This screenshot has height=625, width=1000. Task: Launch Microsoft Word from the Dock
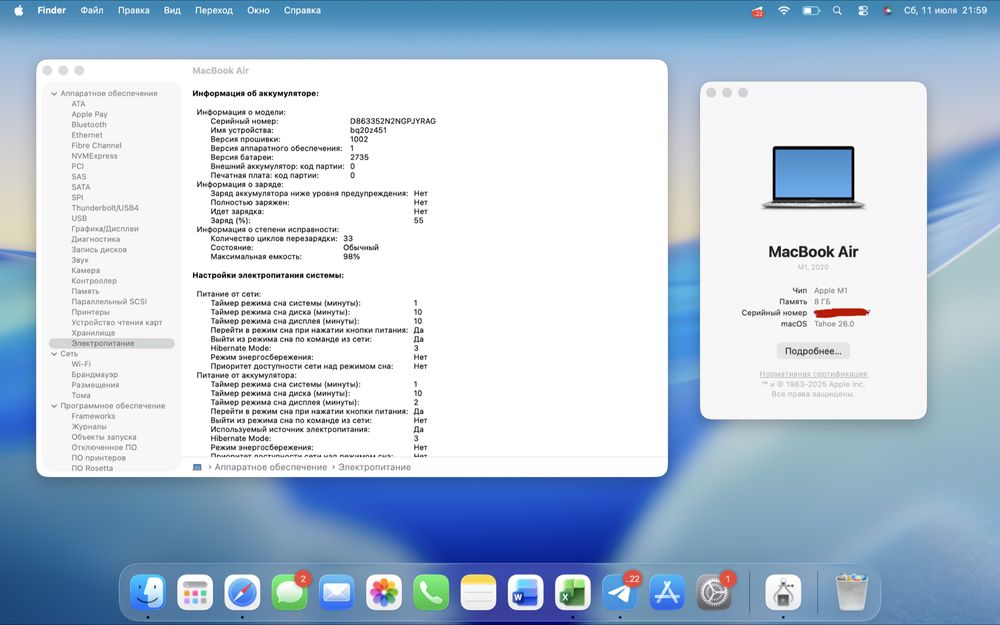pos(526,592)
